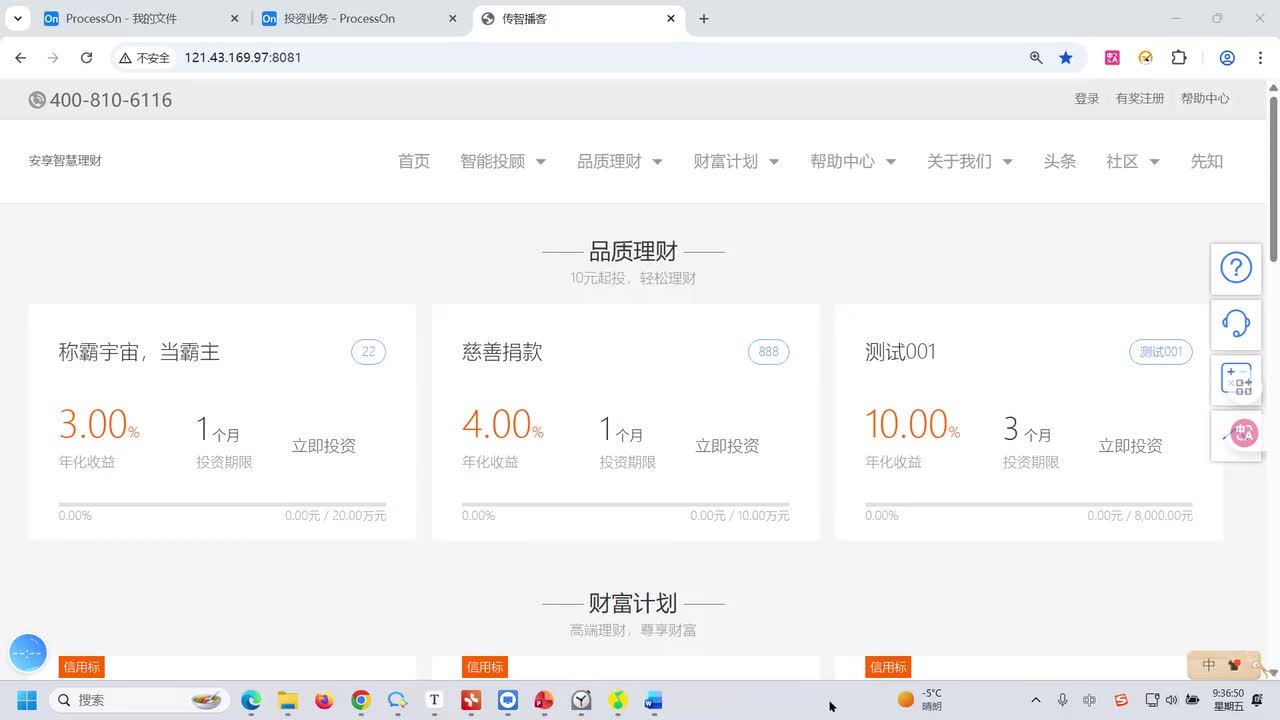Open the tab search dropdown arrow
Screen dimensions: 1280x720
[x=18, y=19]
